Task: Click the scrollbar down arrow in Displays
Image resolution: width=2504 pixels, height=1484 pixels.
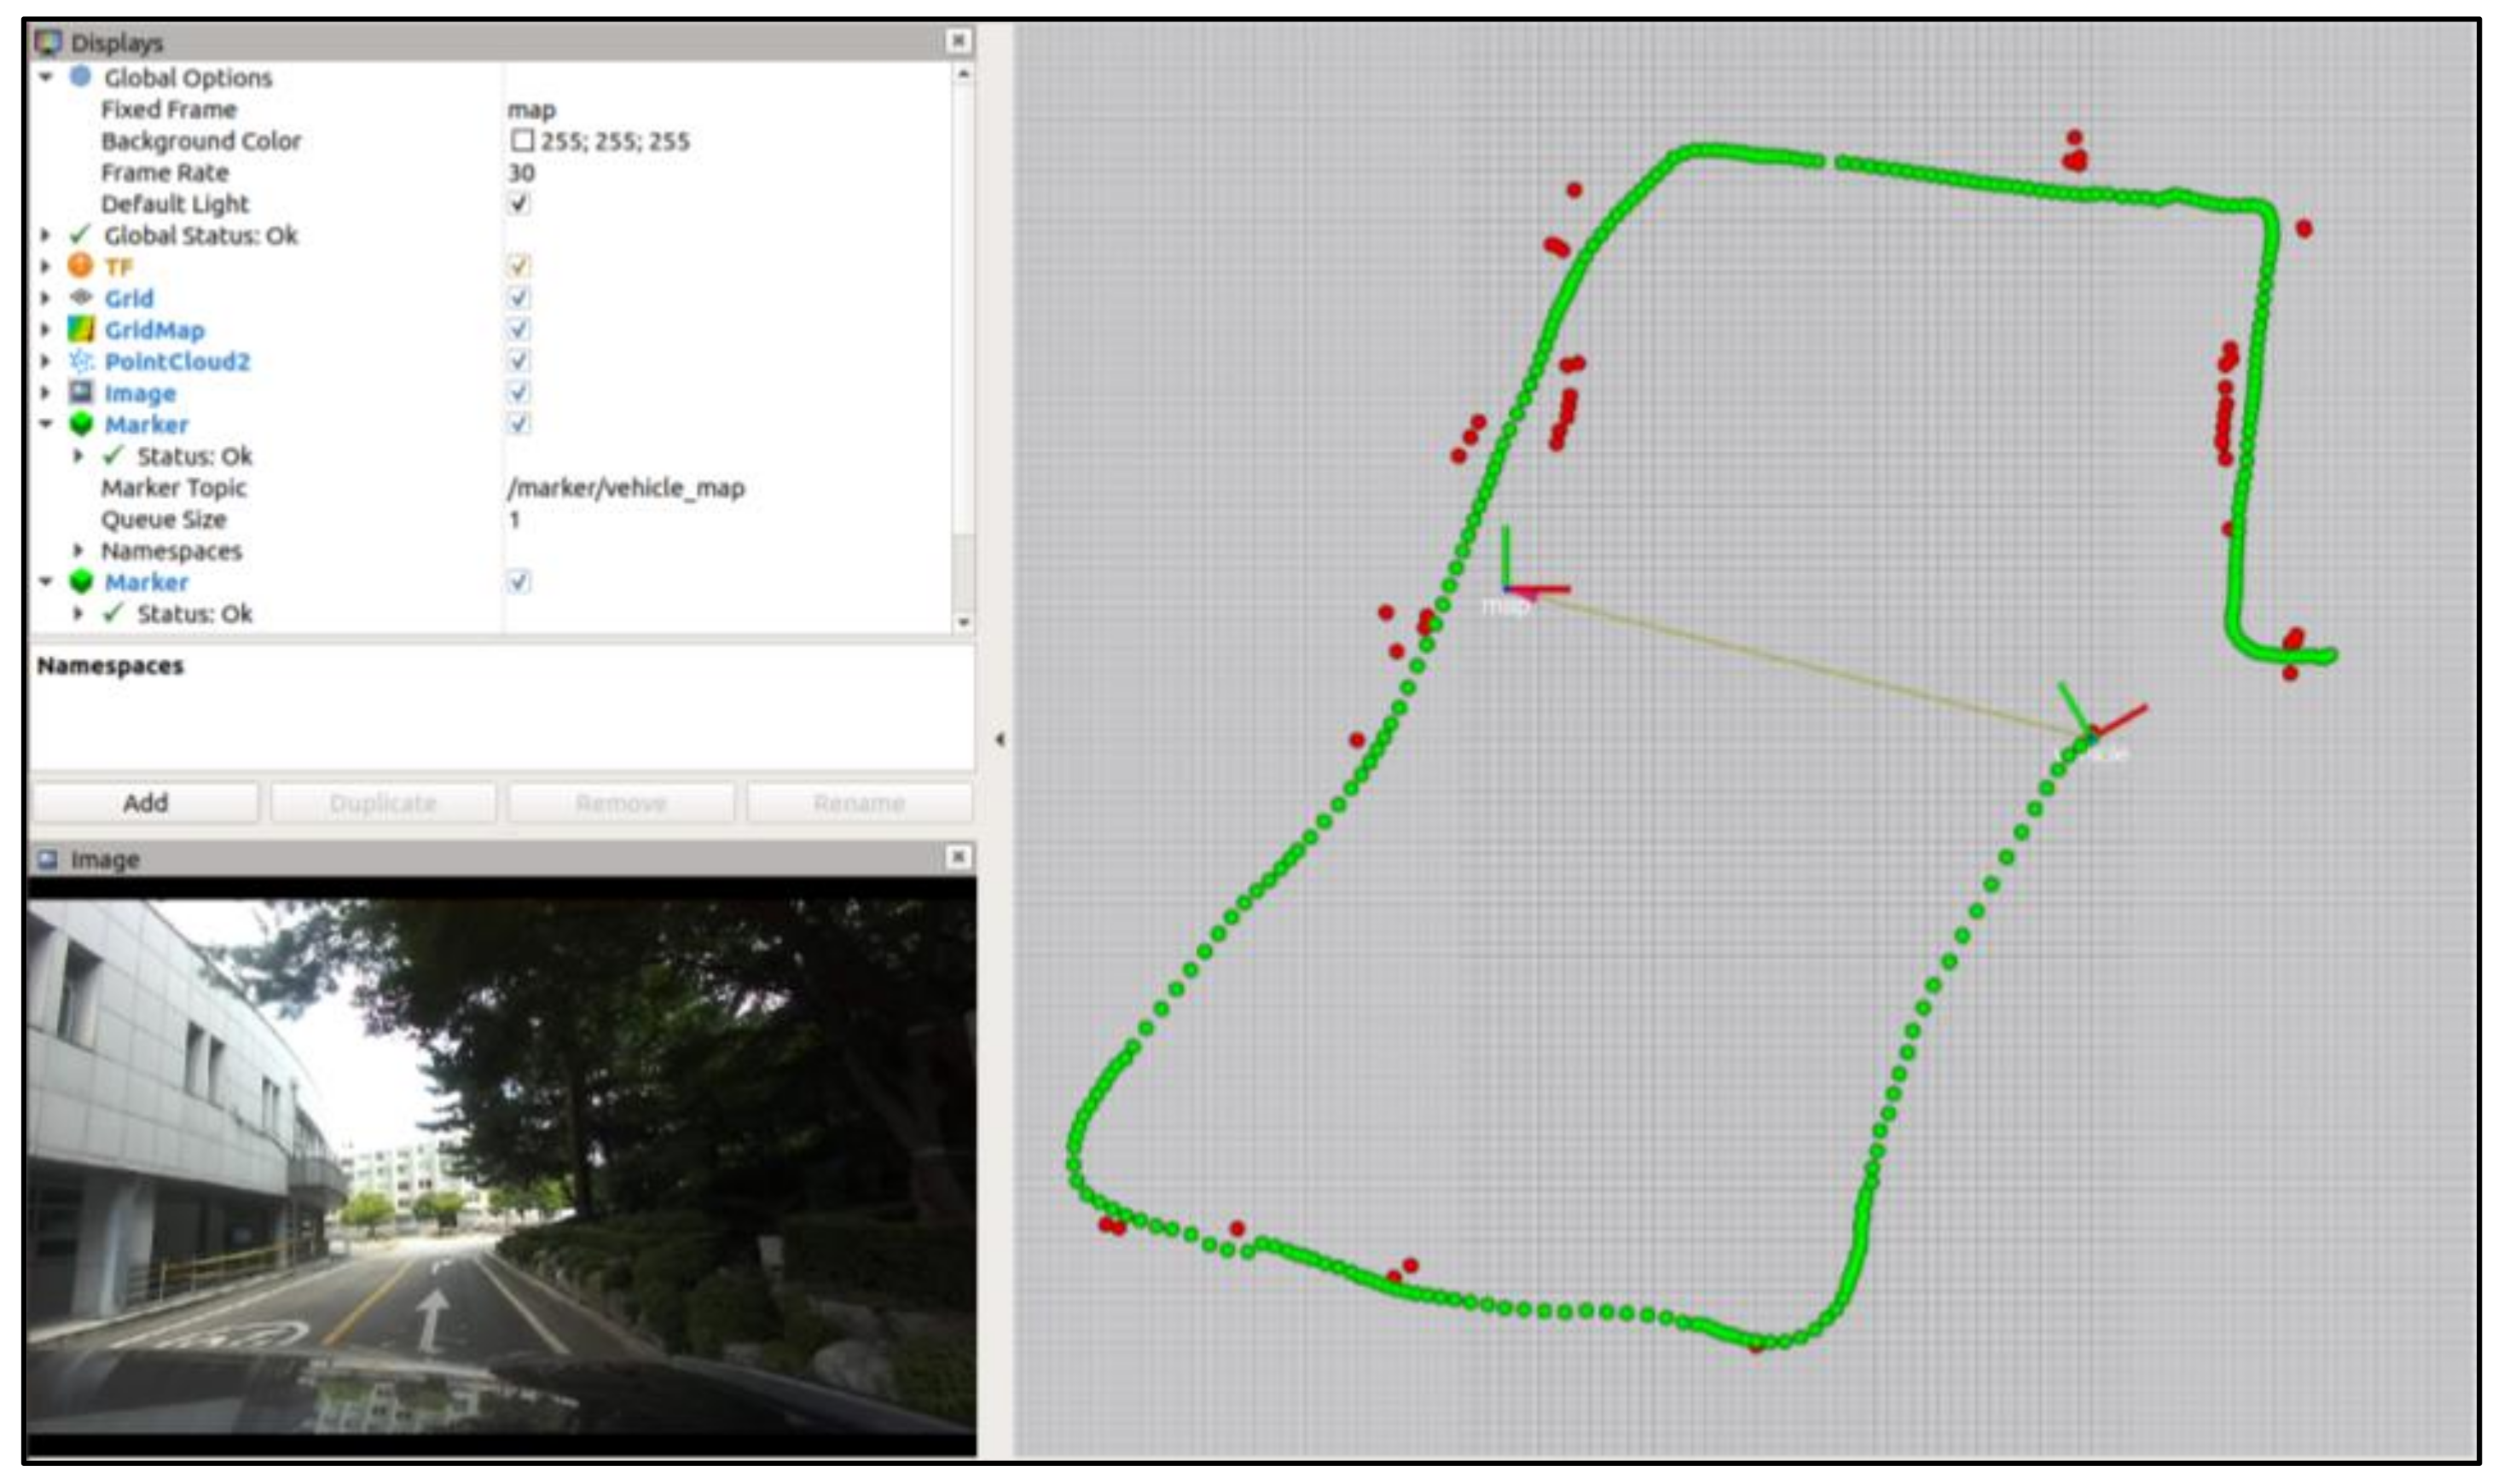Action: pyautogui.click(x=963, y=622)
